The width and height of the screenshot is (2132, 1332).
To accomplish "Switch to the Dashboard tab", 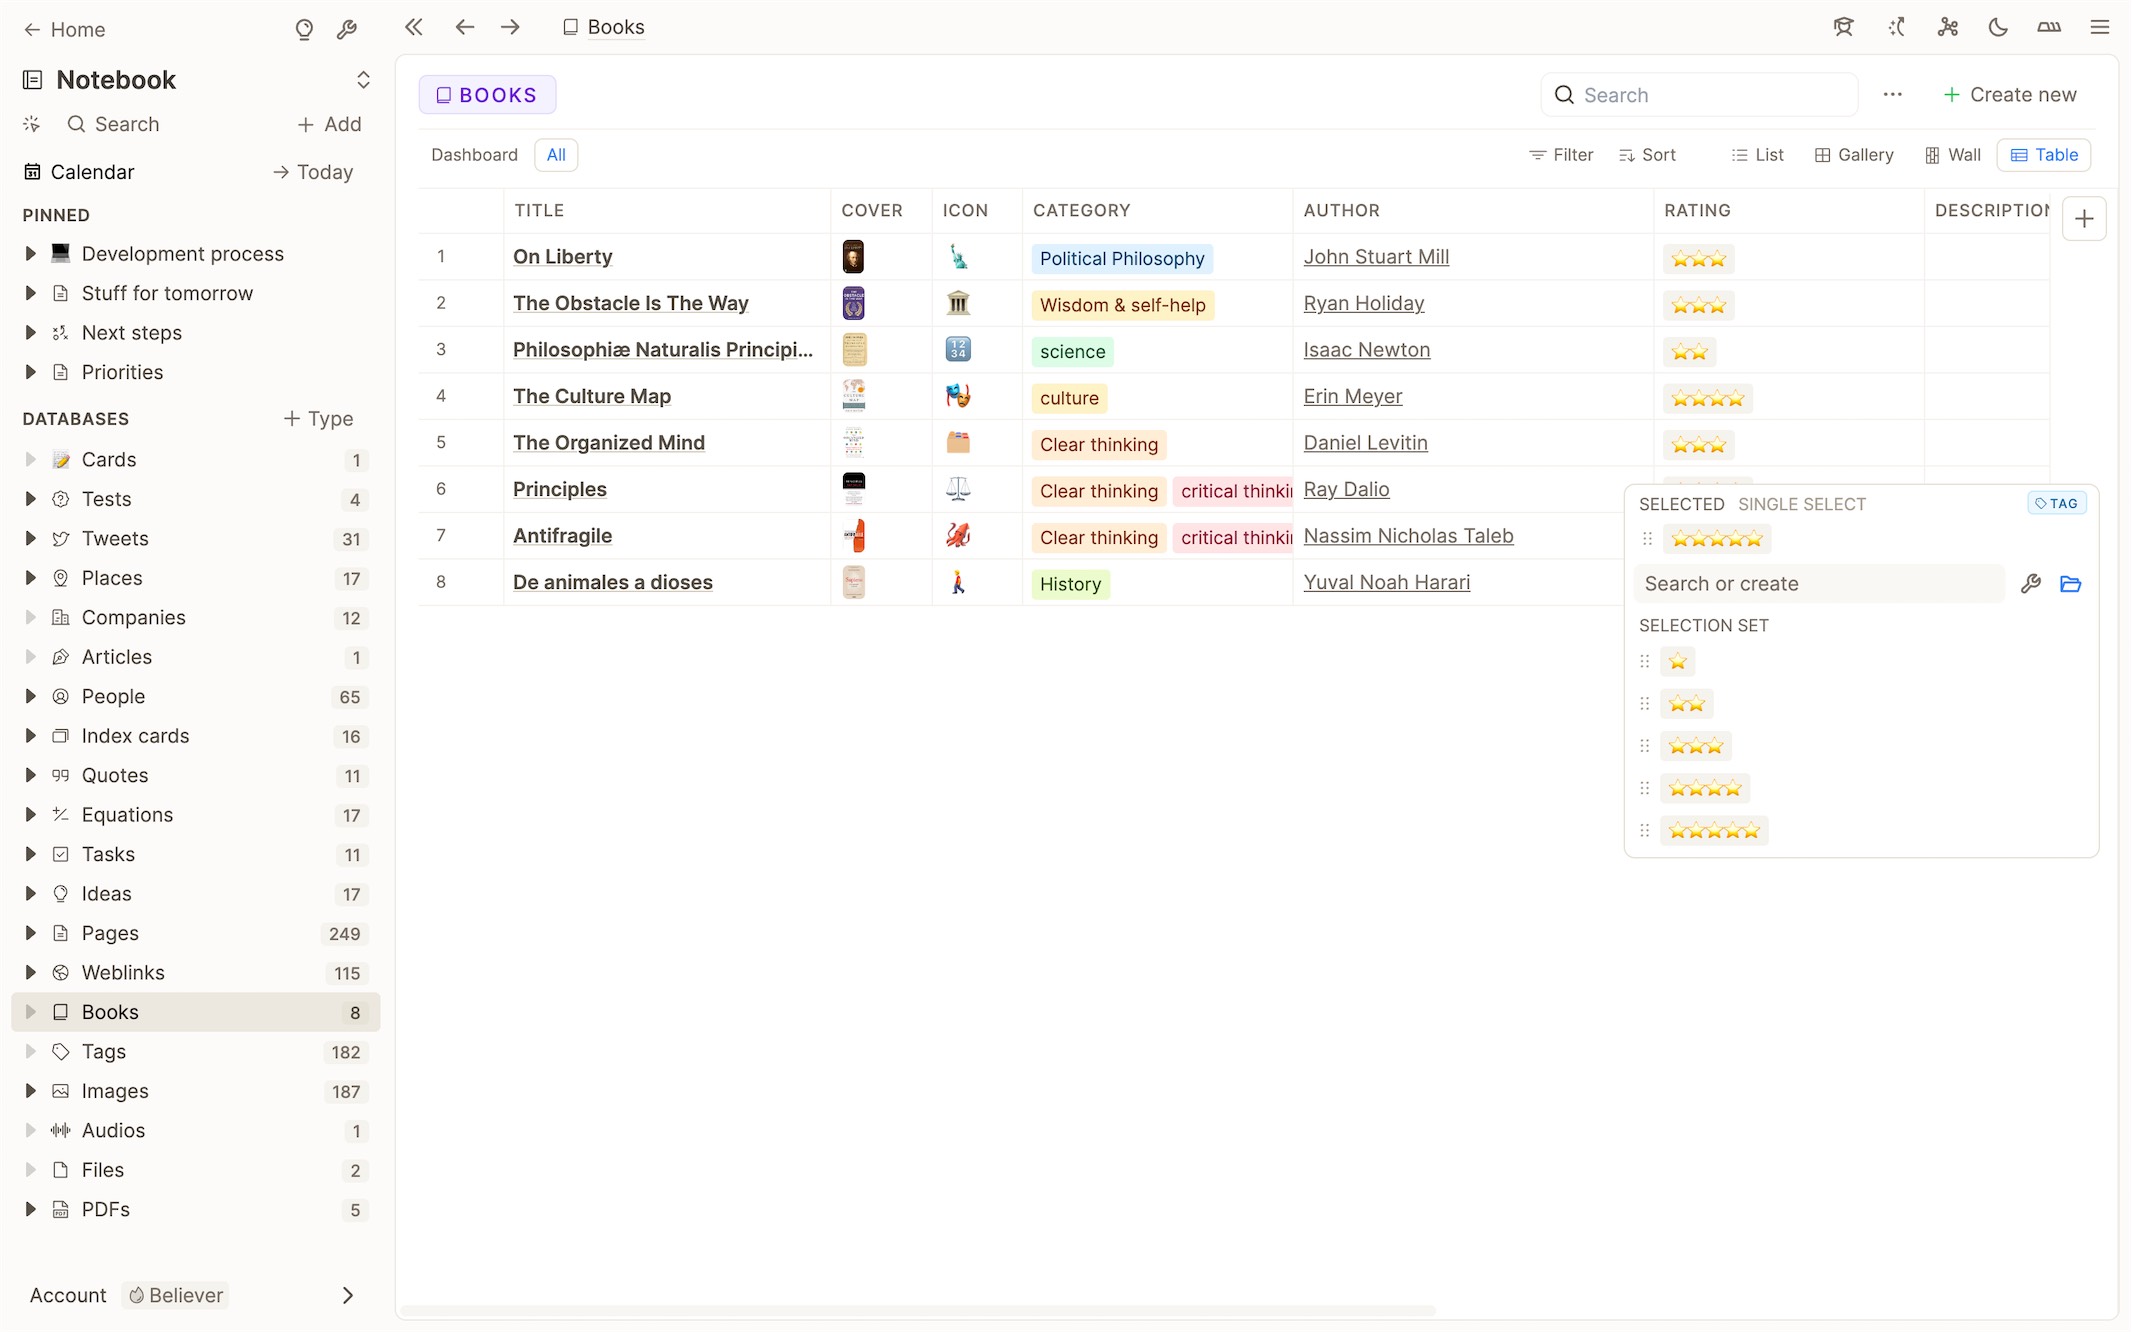I will click(x=474, y=155).
